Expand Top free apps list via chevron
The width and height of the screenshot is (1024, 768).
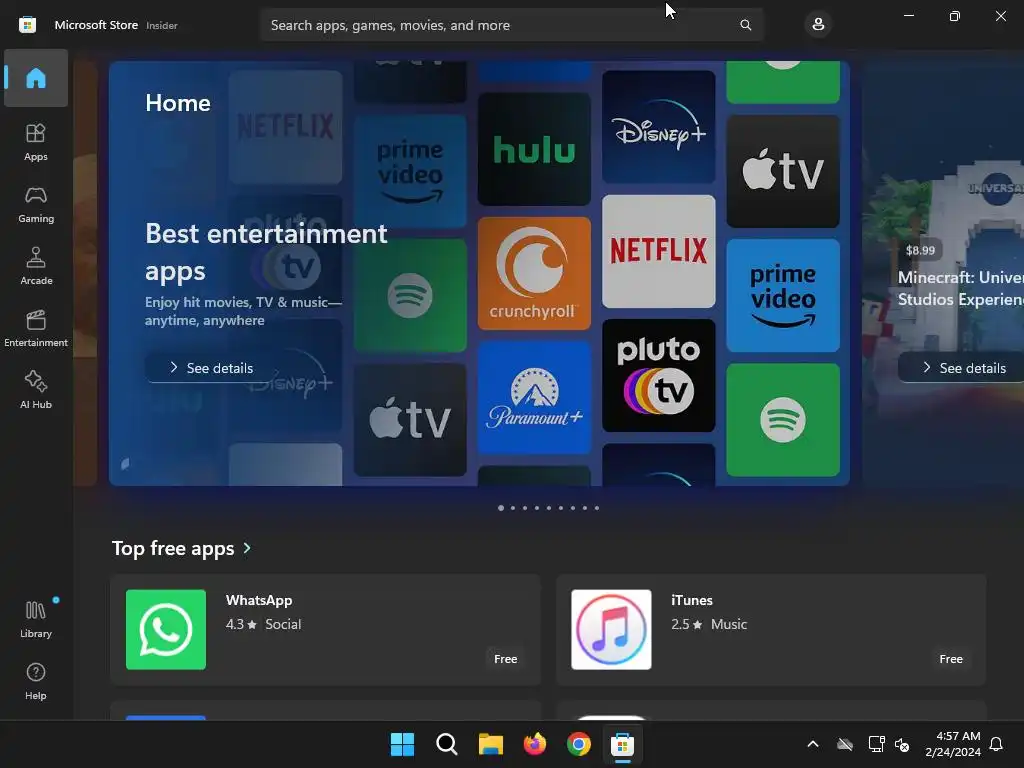[x=247, y=548]
